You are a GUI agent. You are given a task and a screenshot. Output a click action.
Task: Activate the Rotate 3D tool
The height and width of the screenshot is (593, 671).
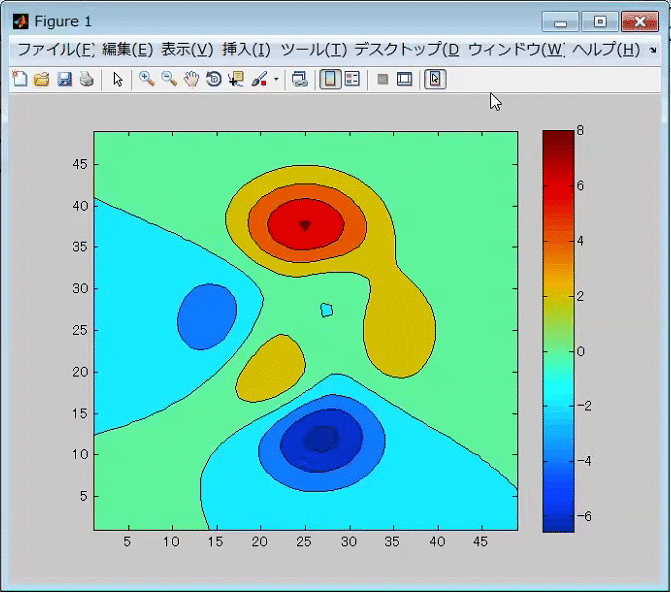pyautogui.click(x=213, y=80)
